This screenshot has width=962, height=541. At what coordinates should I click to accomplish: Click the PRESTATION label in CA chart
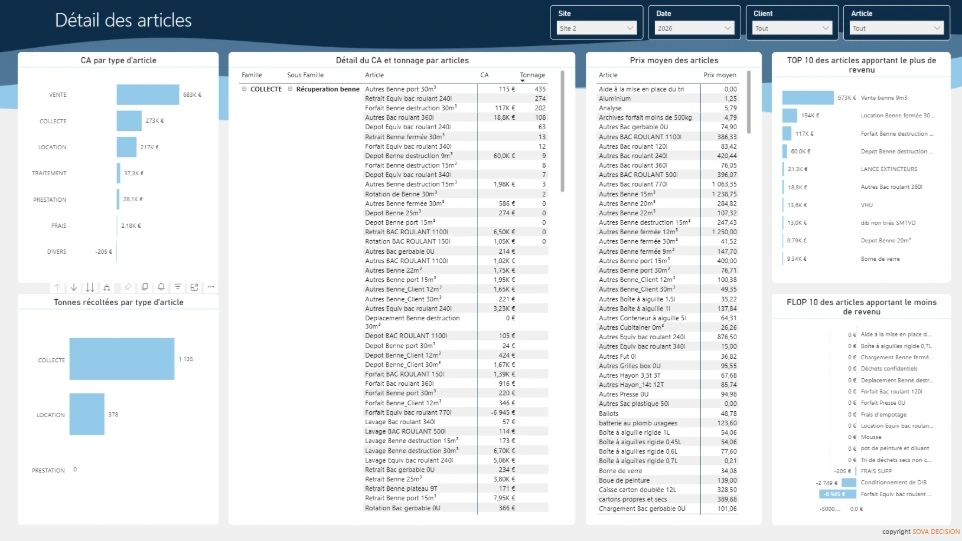tap(49, 199)
